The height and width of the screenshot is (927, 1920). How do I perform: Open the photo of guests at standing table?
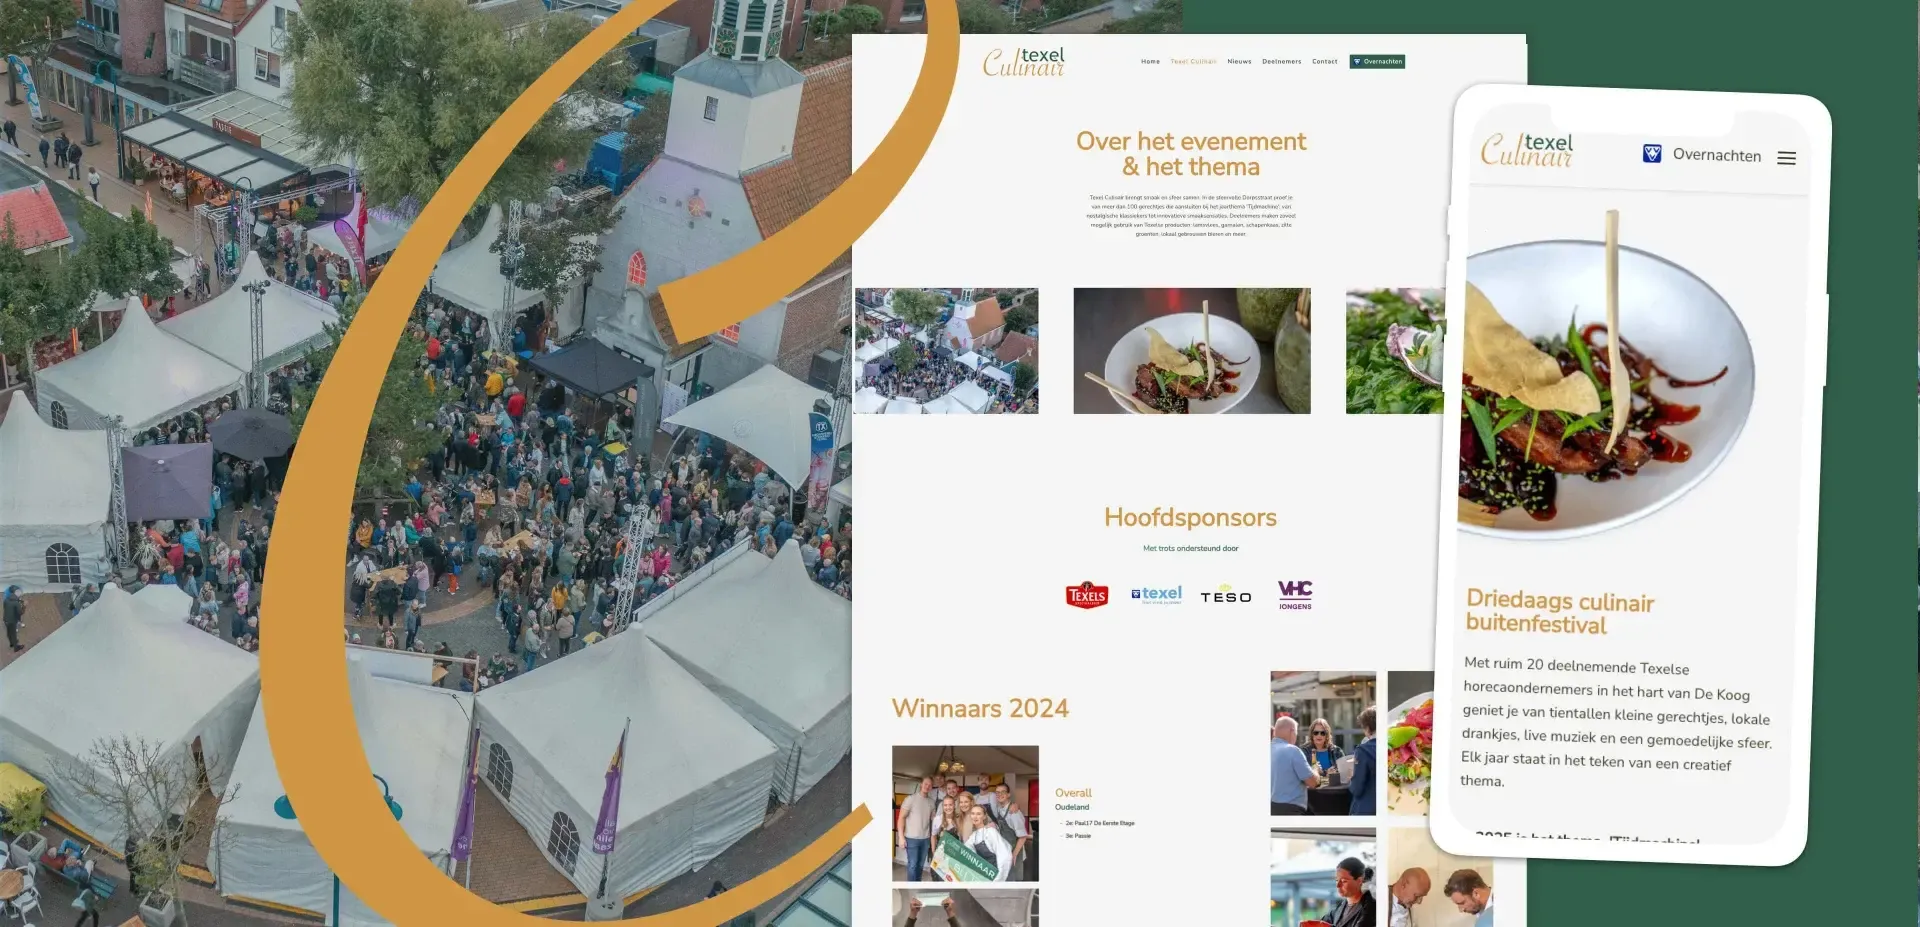(1322, 743)
